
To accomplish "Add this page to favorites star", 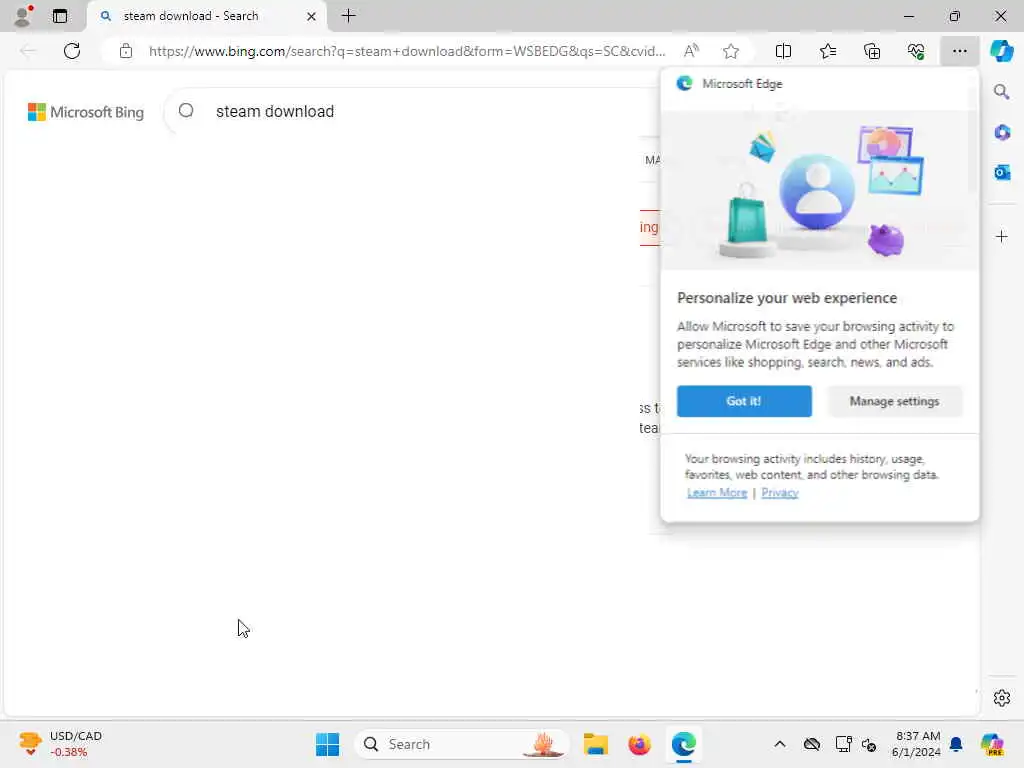I will pyautogui.click(x=731, y=51).
